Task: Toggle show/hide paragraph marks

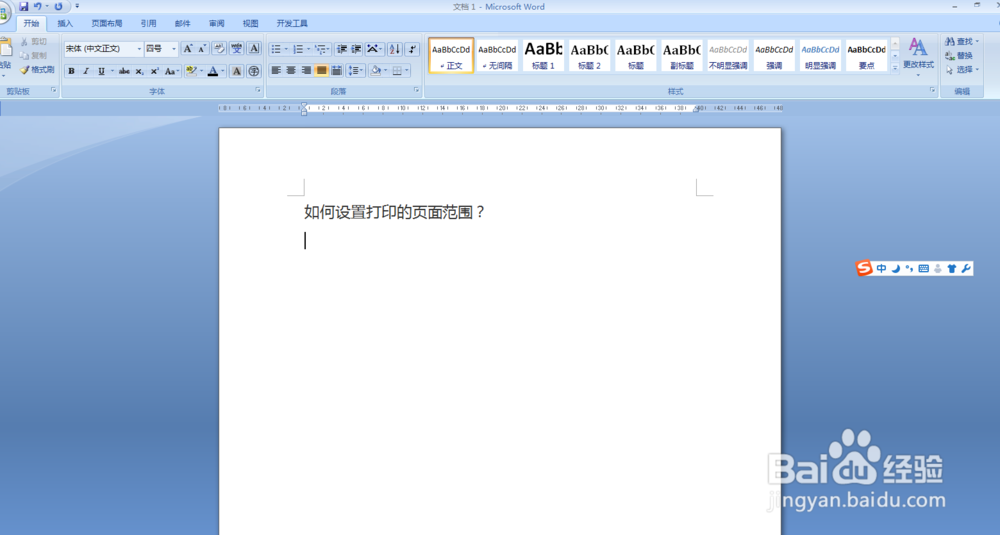Action: [x=412, y=48]
